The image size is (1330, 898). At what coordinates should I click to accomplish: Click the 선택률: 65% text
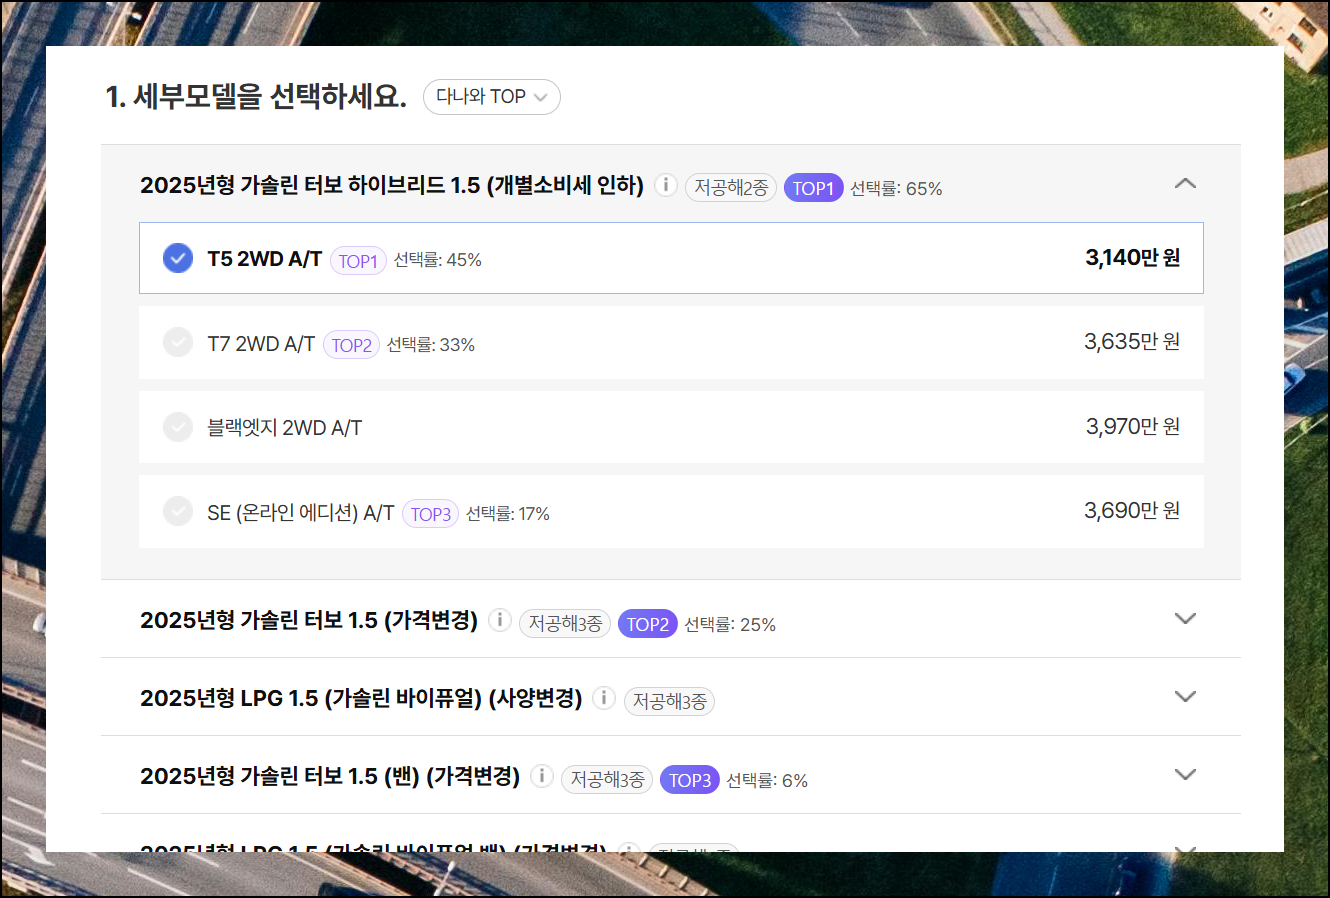(x=896, y=189)
